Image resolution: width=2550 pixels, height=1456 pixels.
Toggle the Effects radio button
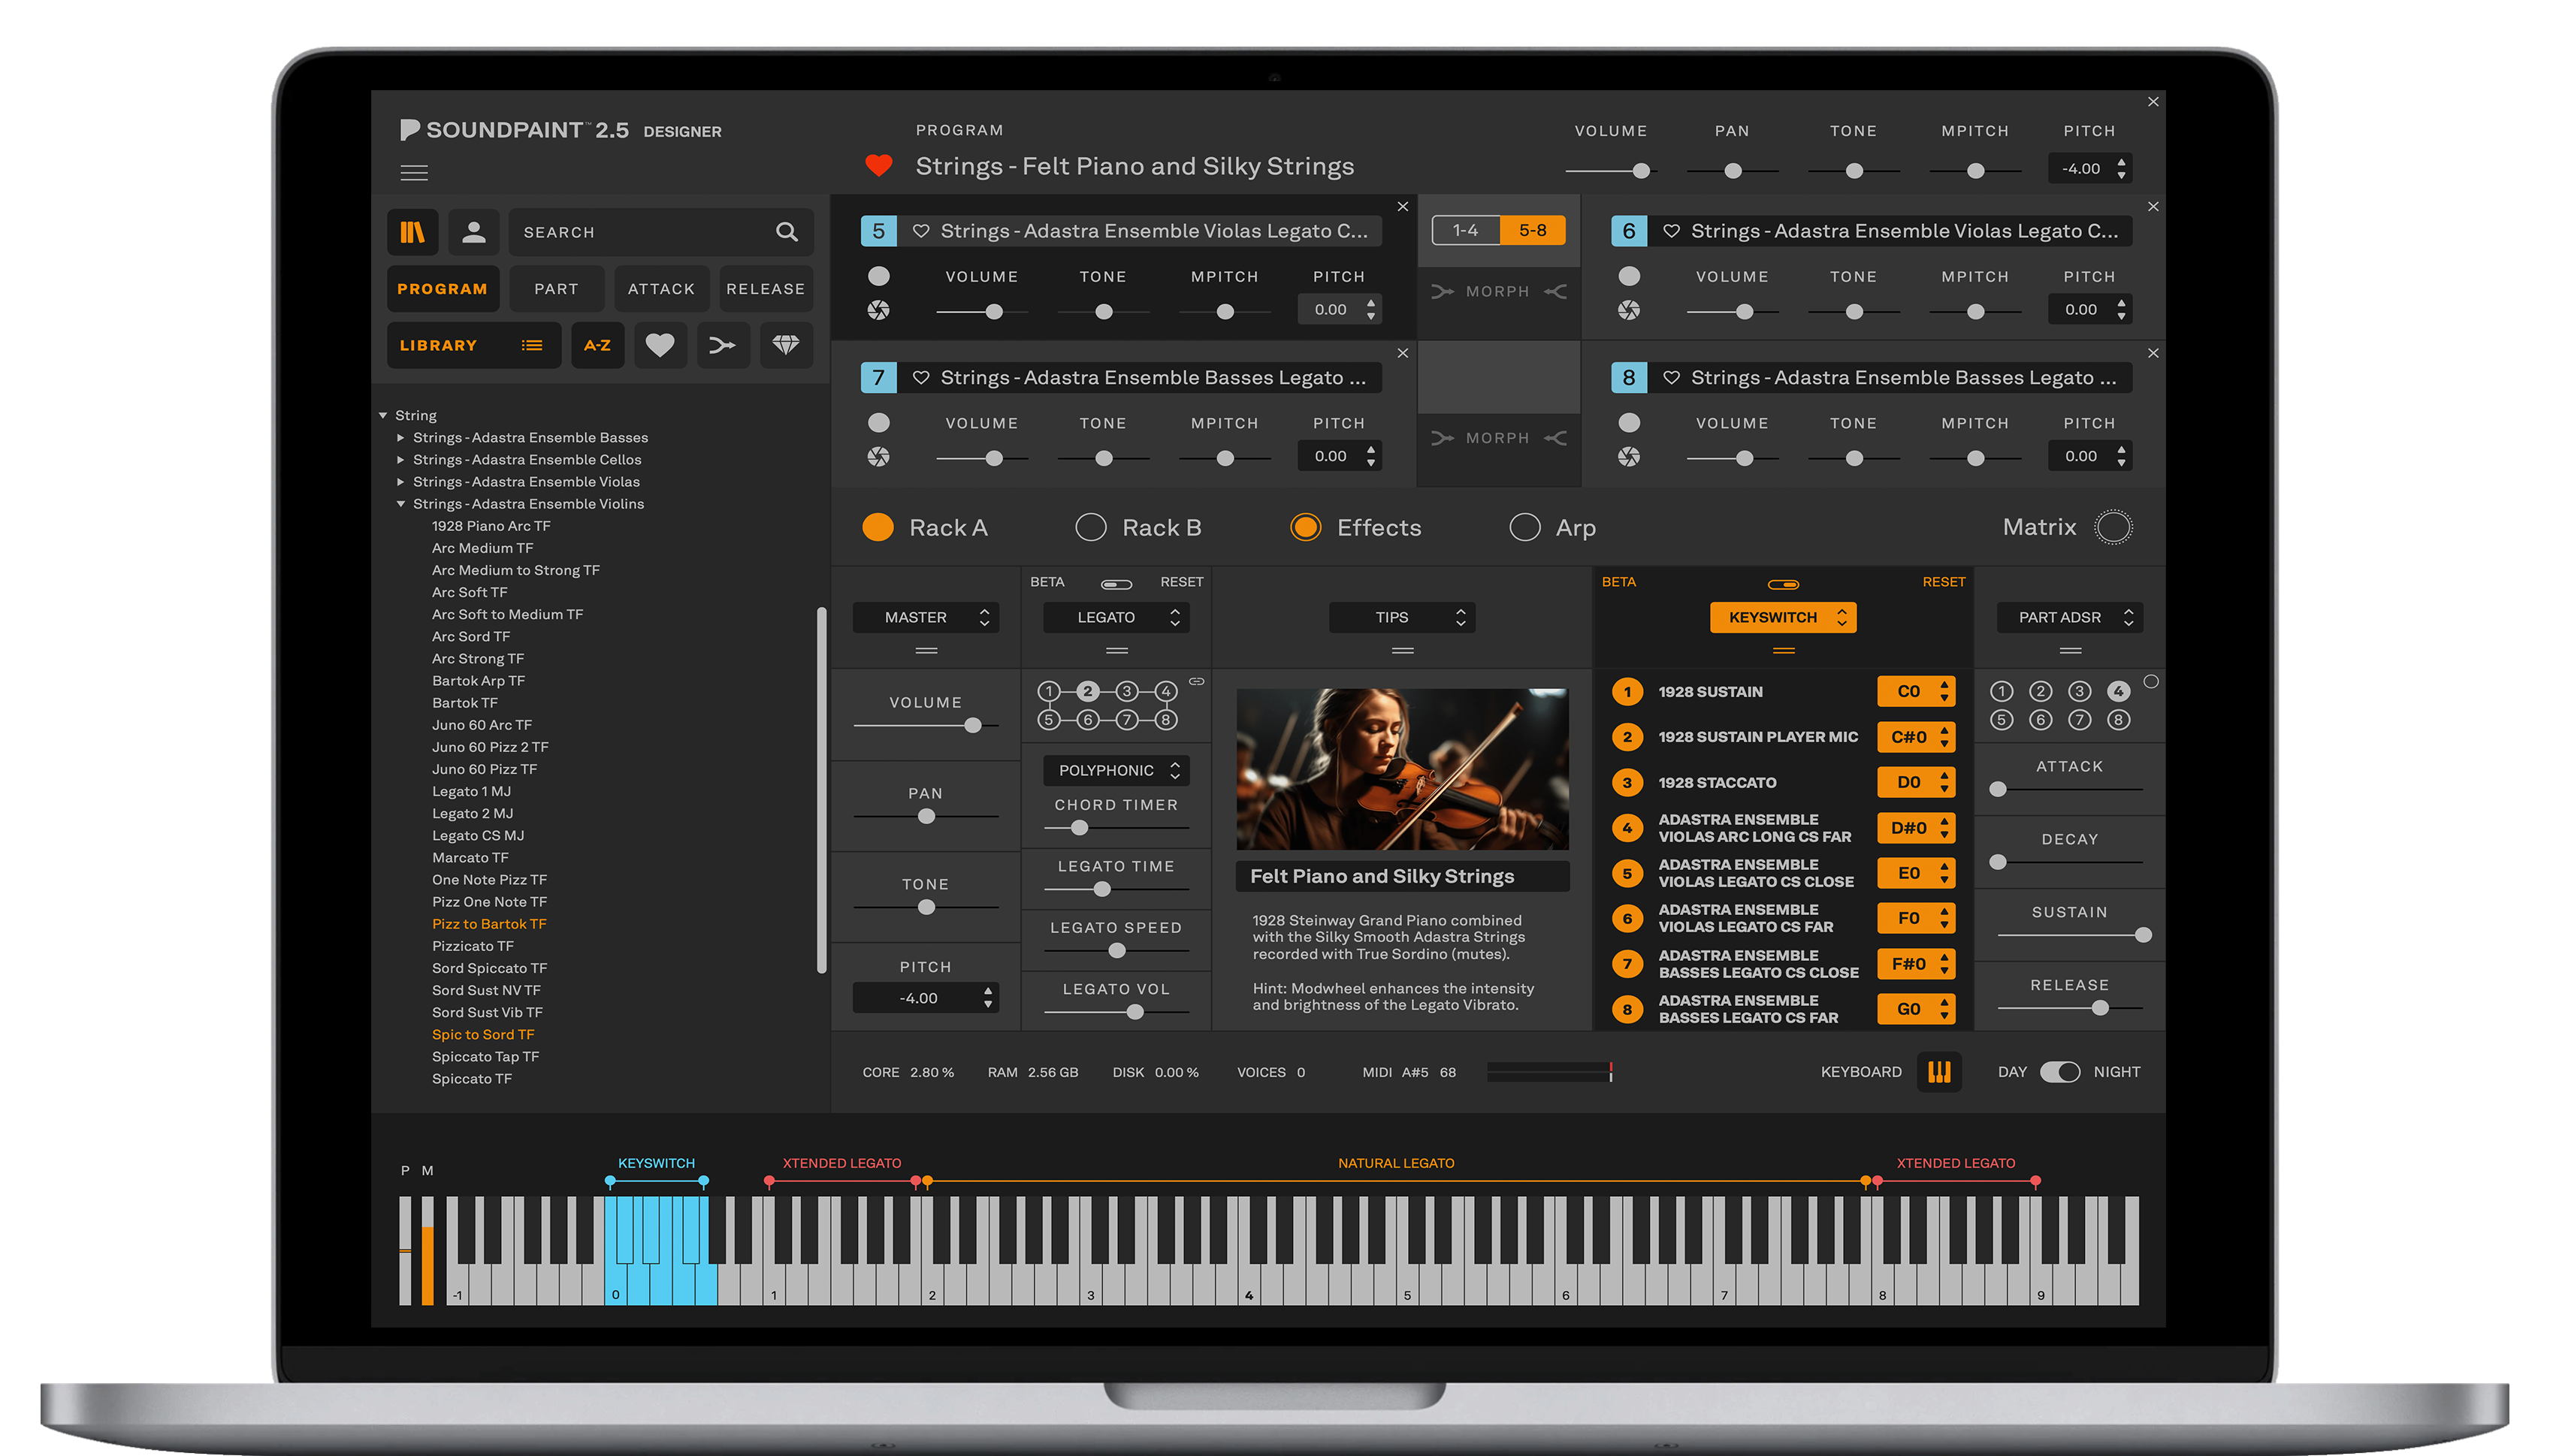(1305, 527)
